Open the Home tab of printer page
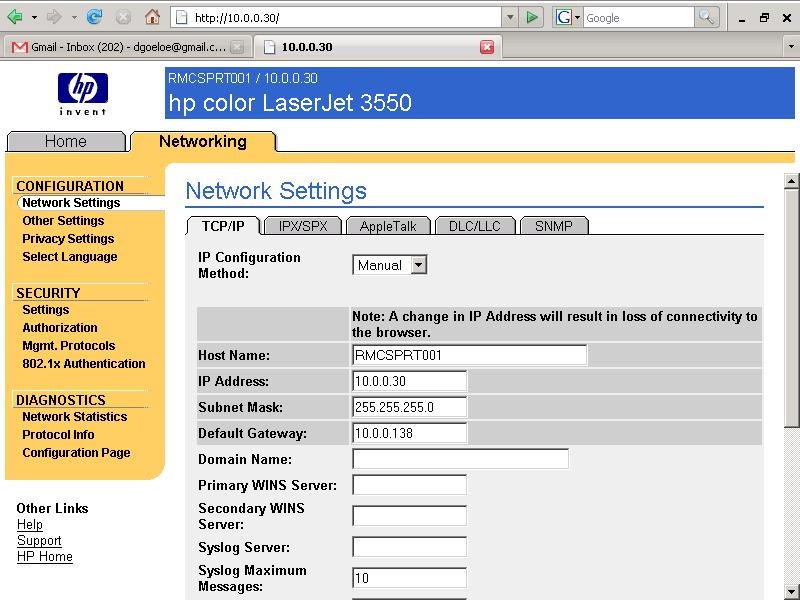 [x=66, y=141]
